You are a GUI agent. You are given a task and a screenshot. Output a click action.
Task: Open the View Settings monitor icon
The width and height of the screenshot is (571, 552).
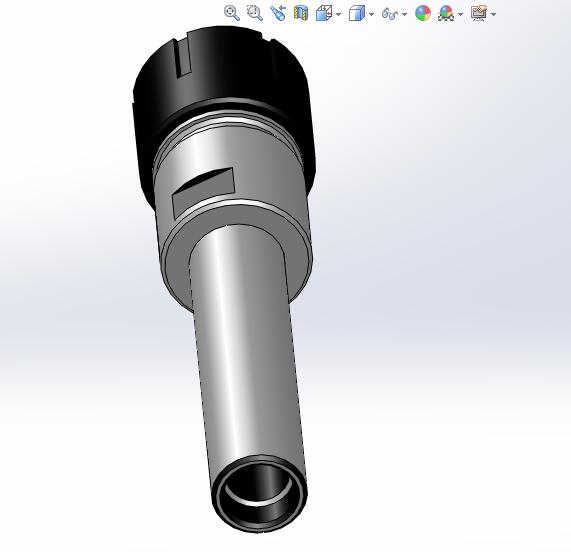click(x=479, y=13)
